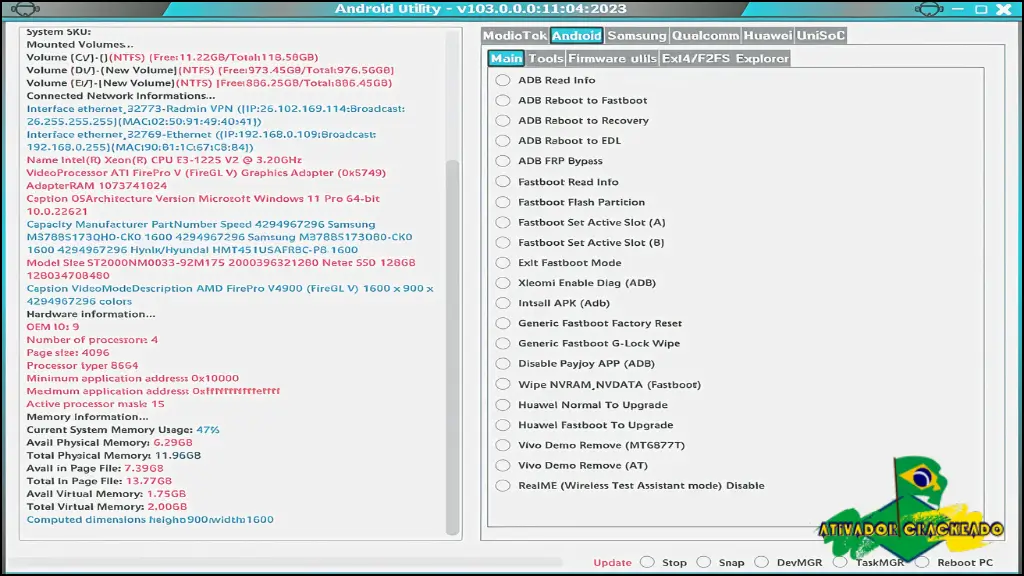Select Fastboot Set Active Slot (A)
This screenshot has height=576, width=1024.
(x=502, y=222)
